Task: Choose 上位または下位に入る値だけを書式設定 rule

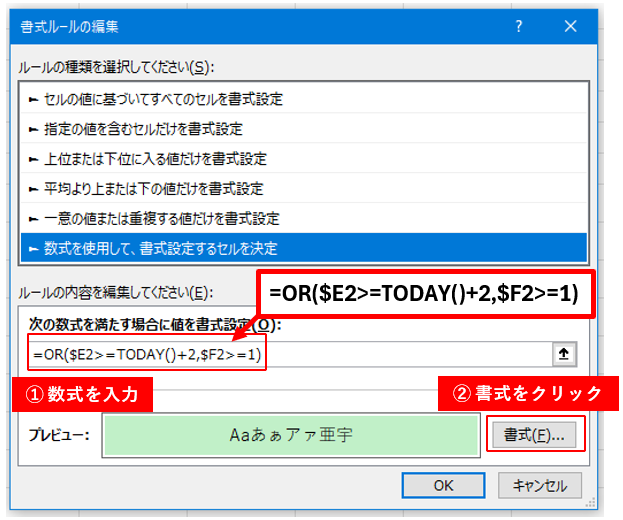Action: click(155, 159)
